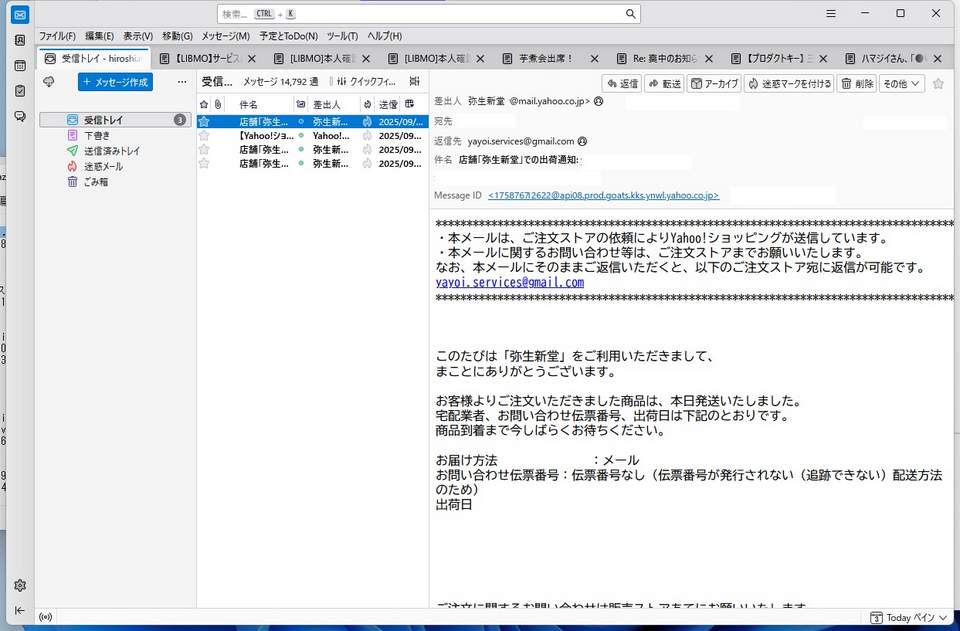This screenshot has width=960, height=631.
Task: Open the Address Book from the left sidebar
Action: pos(20,41)
